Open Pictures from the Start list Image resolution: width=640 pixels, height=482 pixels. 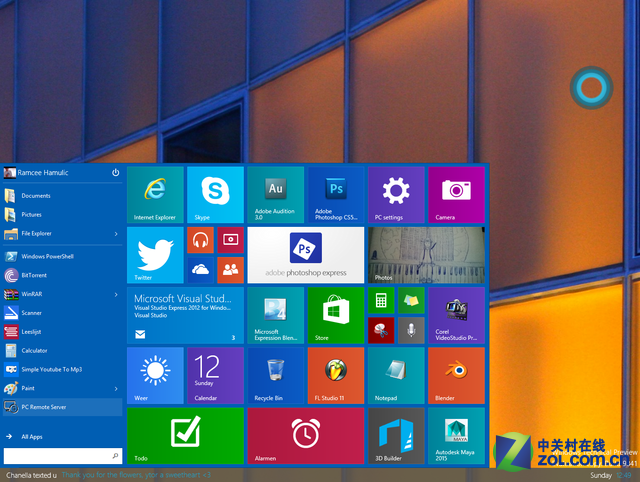pyautogui.click(x=62, y=214)
